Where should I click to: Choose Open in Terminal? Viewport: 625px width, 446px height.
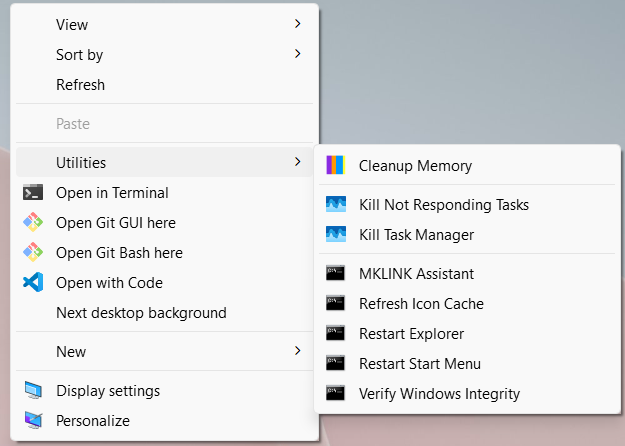click(x=164, y=193)
